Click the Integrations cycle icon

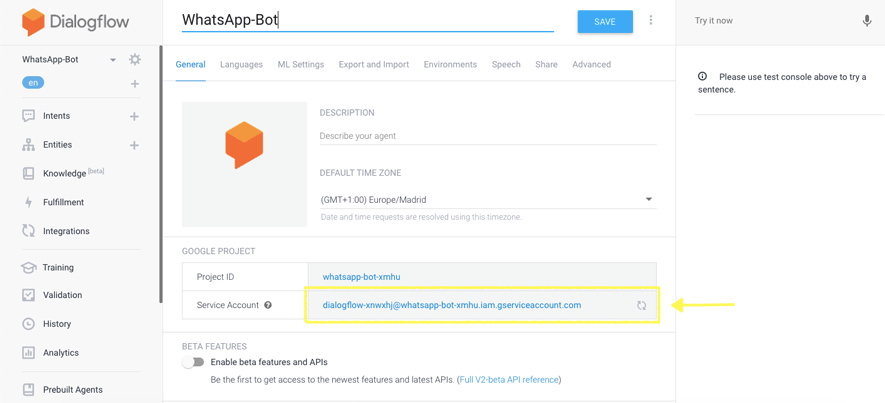(x=28, y=231)
